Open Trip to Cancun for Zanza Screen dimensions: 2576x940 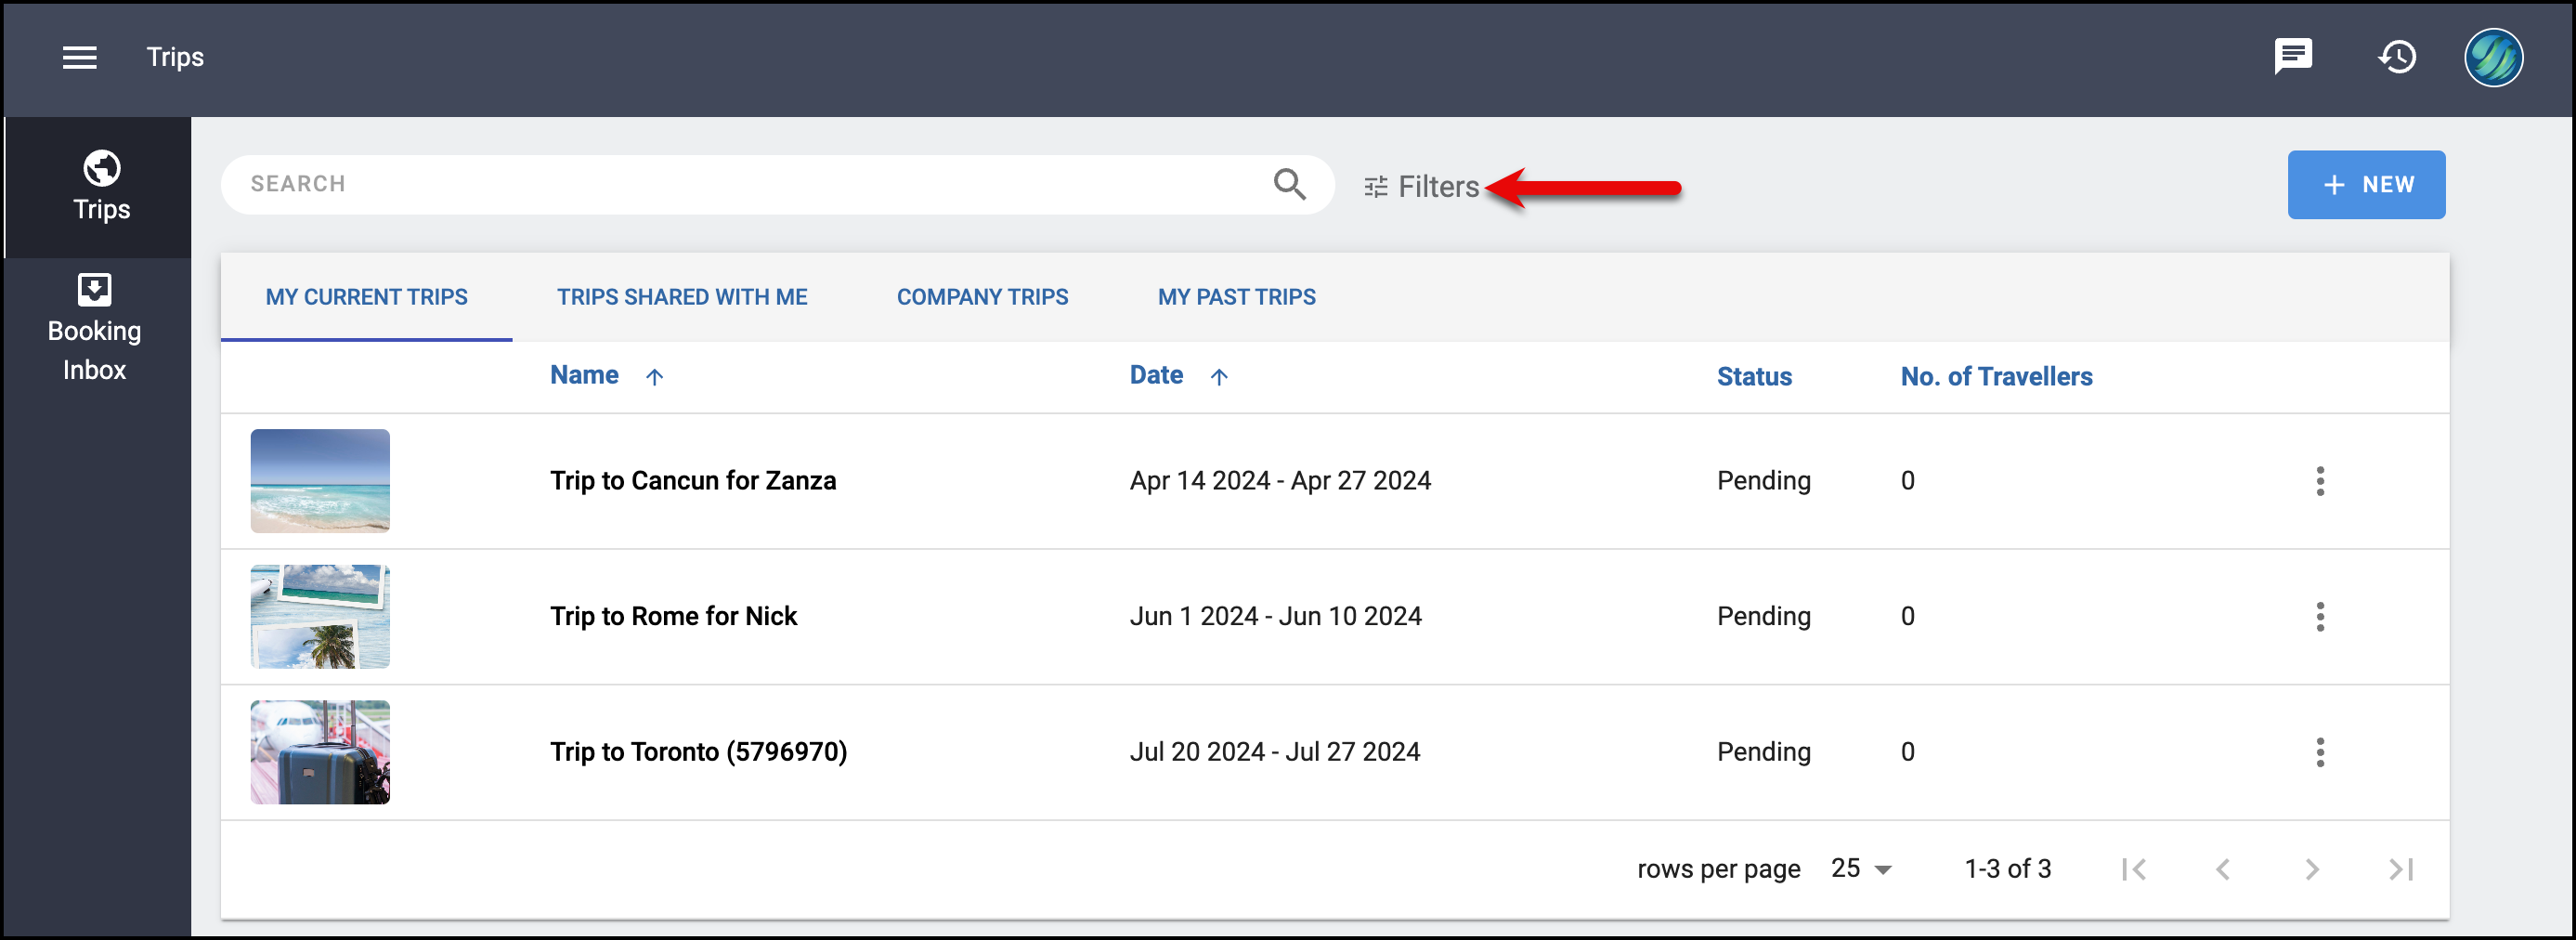click(692, 480)
